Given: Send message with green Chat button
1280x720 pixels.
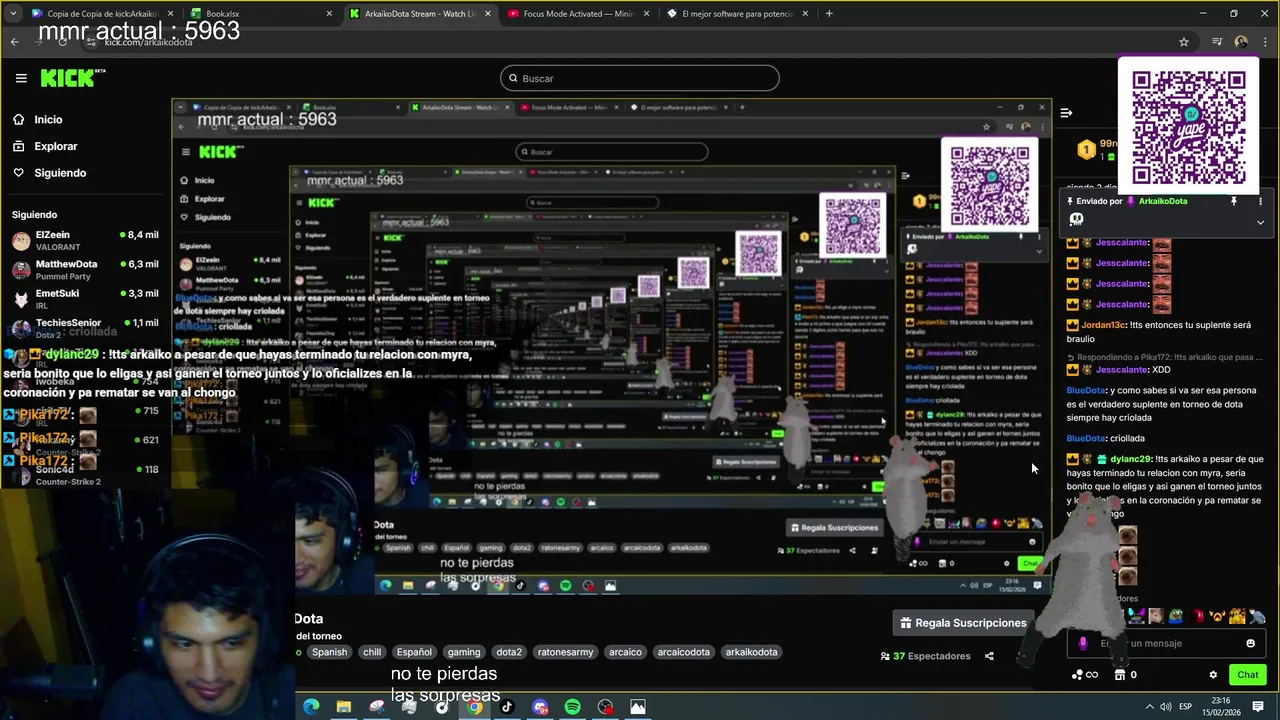Looking at the screenshot, I should [x=1247, y=675].
